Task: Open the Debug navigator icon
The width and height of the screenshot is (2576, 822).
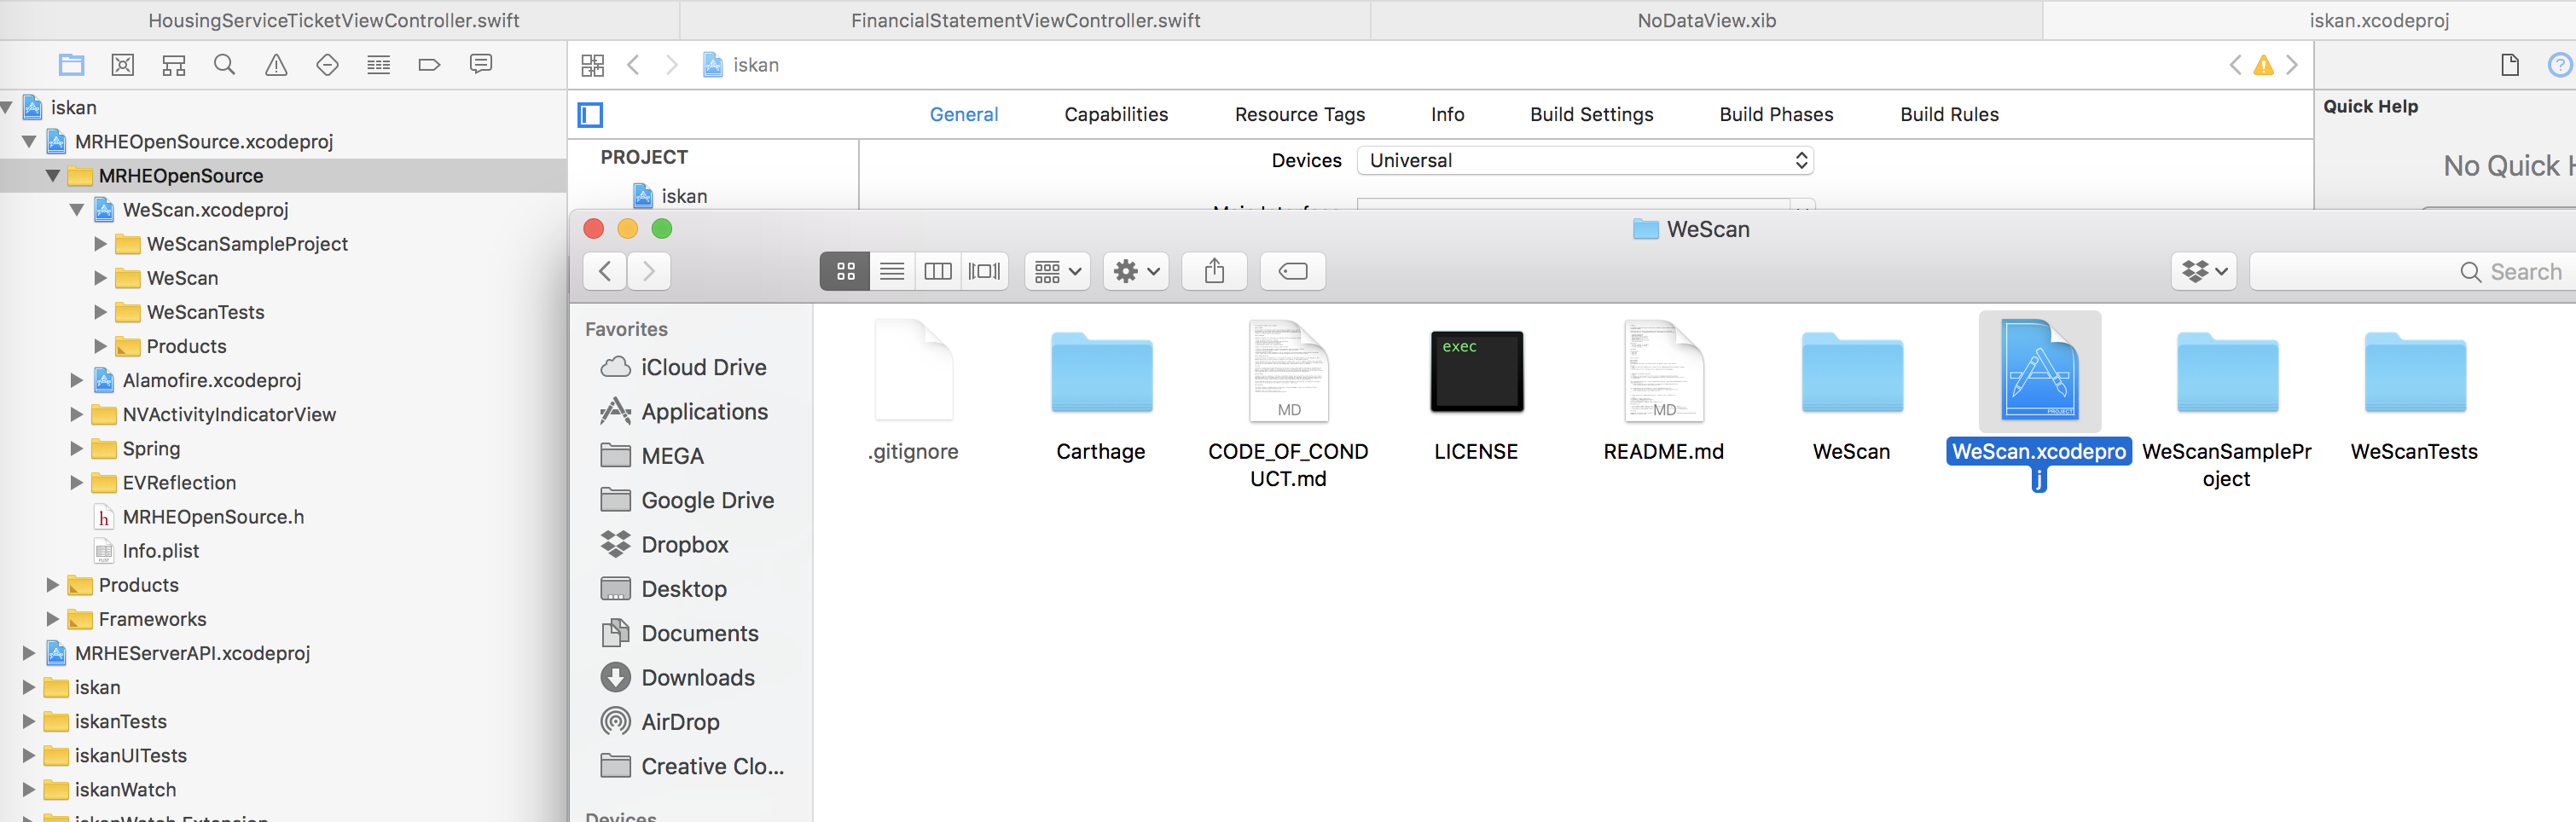Action: coord(378,65)
